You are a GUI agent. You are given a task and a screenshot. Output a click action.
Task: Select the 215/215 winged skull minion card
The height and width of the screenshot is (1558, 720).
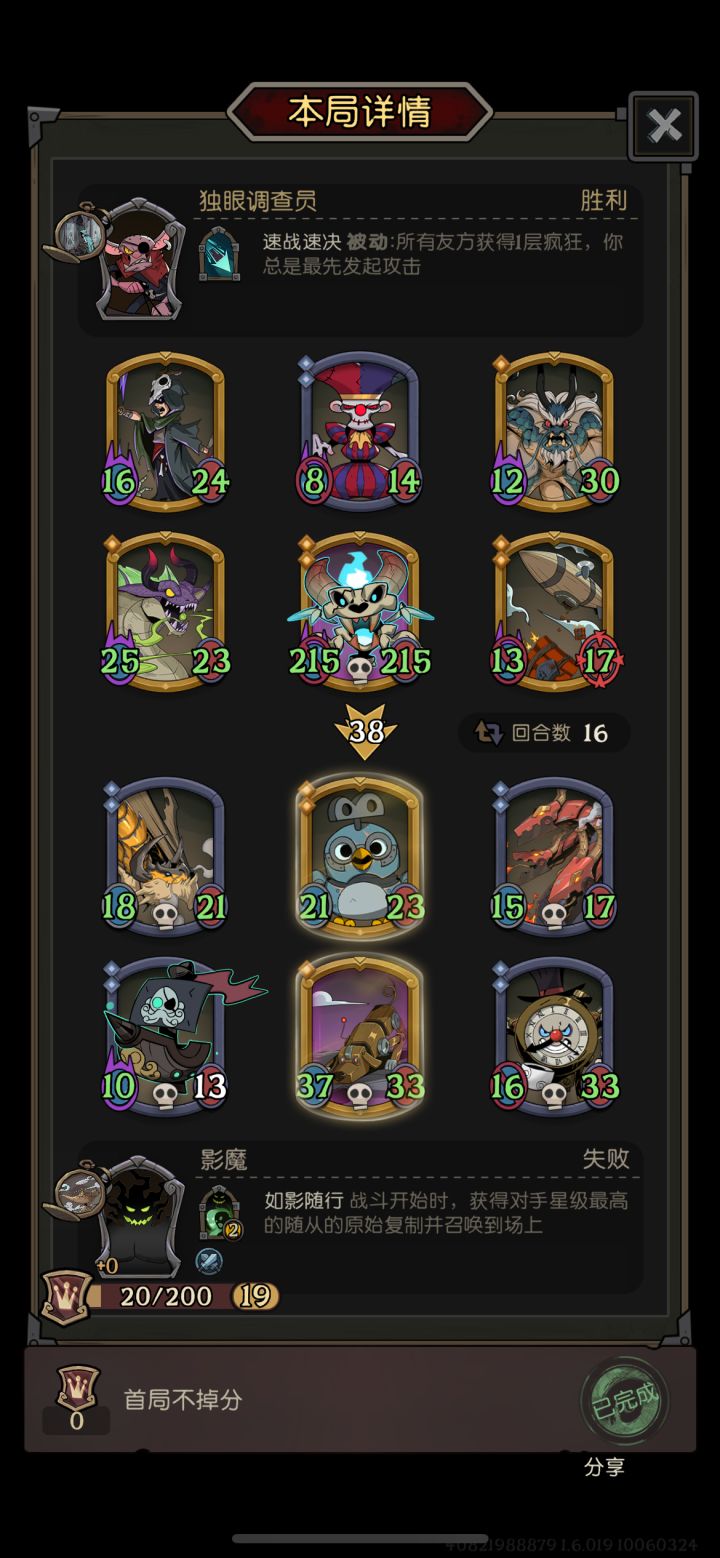(360, 610)
